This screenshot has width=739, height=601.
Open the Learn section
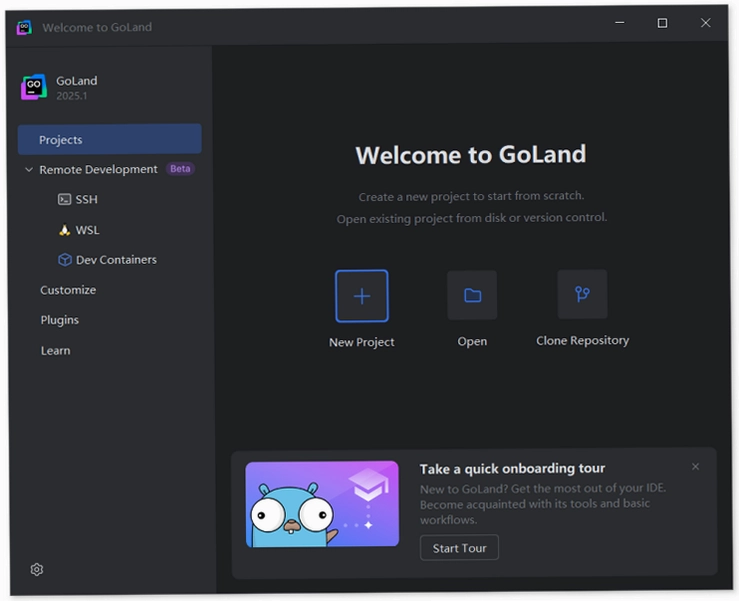coord(55,351)
